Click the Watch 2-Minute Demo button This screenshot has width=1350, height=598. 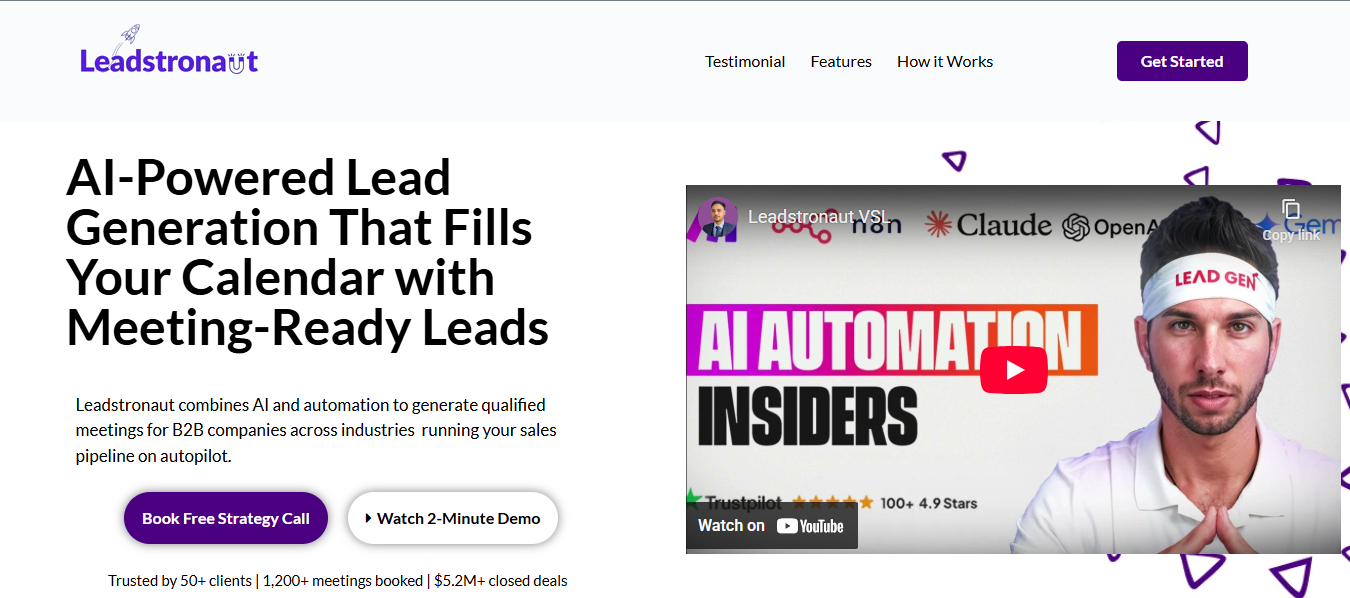[452, 518]
